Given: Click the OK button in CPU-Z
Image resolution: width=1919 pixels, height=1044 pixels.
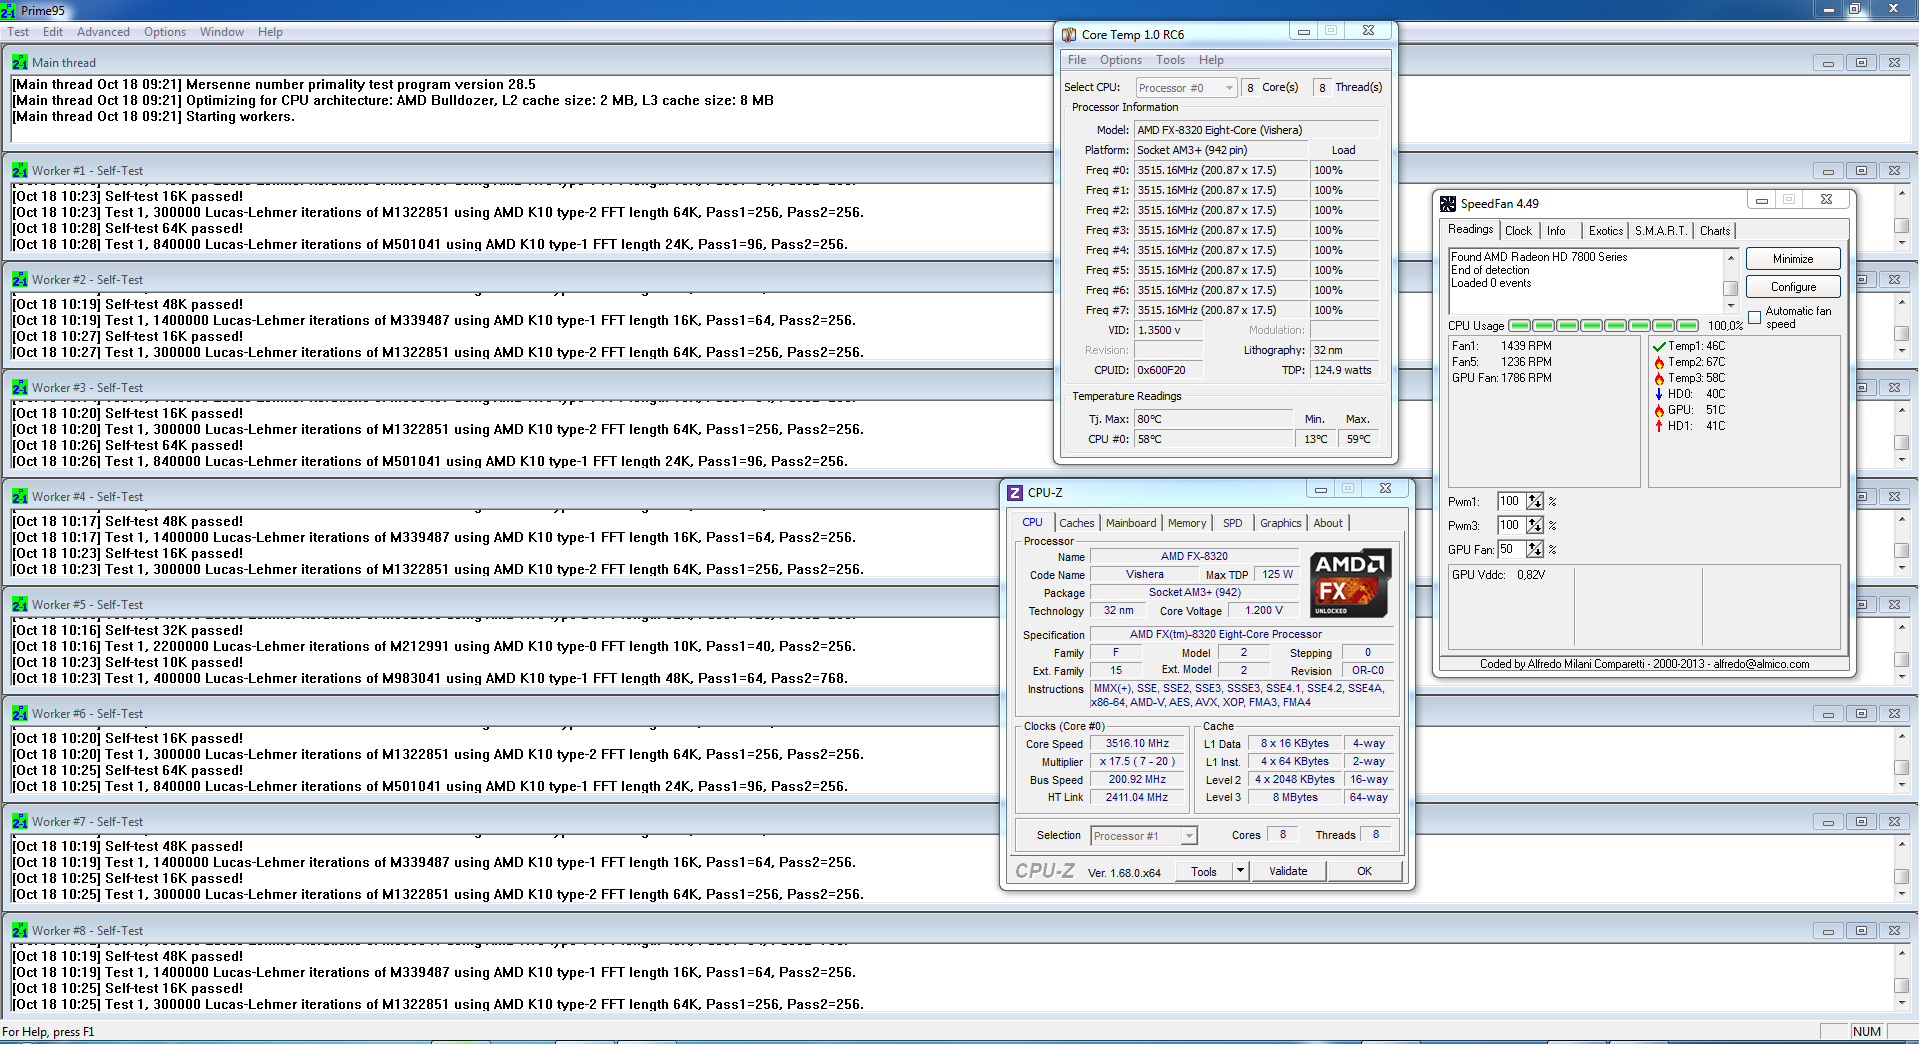Looking at the screenshot, I should point(1364,871).
